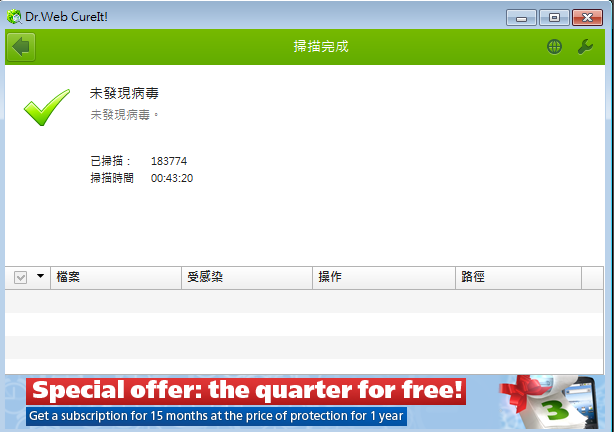This screenshot has height=432, width=614.
Task: Click the 15 months subscription offer text
Action: point(216,416)
